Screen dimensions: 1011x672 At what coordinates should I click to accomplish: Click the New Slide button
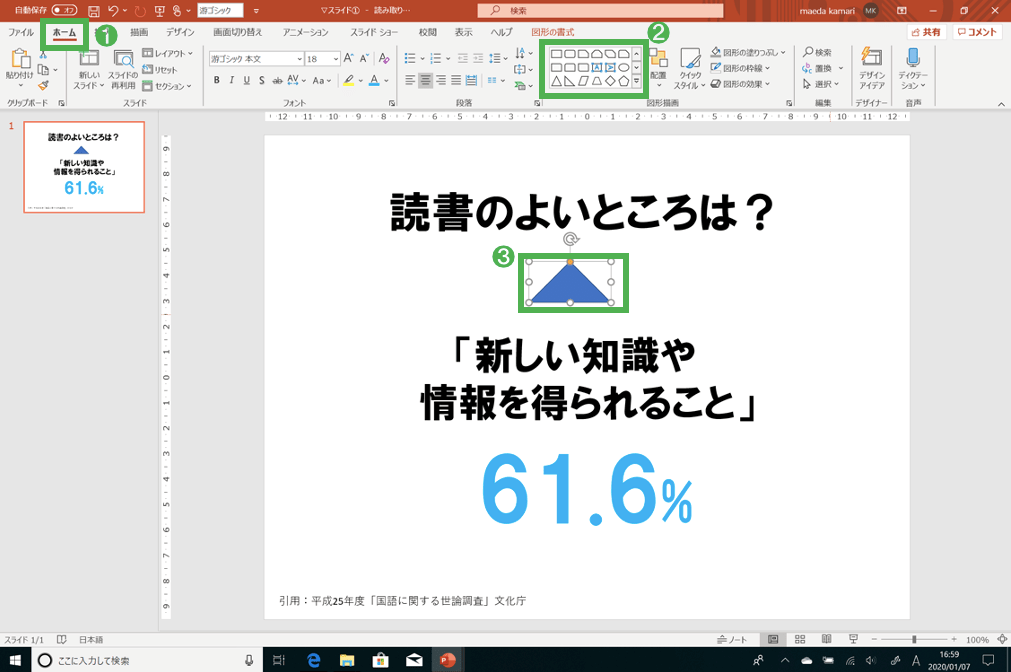click(88, 69)
